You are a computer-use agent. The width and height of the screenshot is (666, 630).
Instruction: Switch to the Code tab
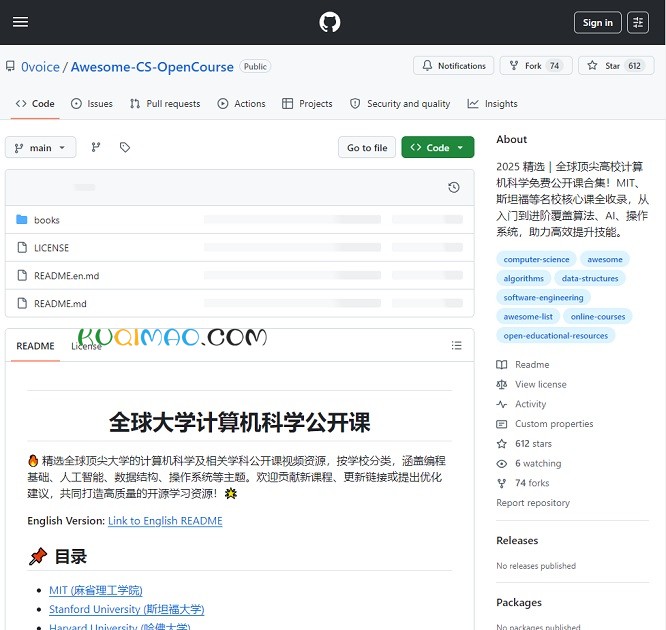[35, 104]
